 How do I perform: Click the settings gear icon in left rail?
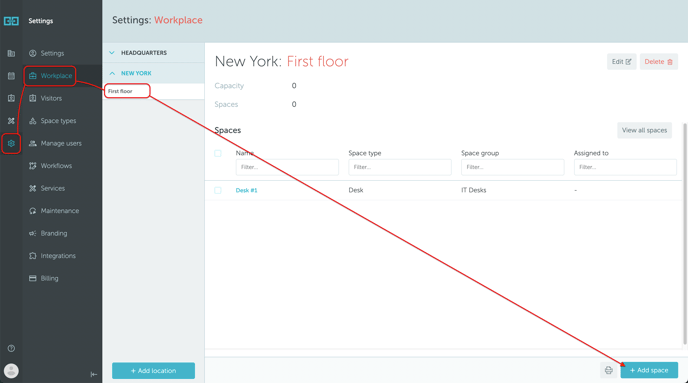point(11,143)
